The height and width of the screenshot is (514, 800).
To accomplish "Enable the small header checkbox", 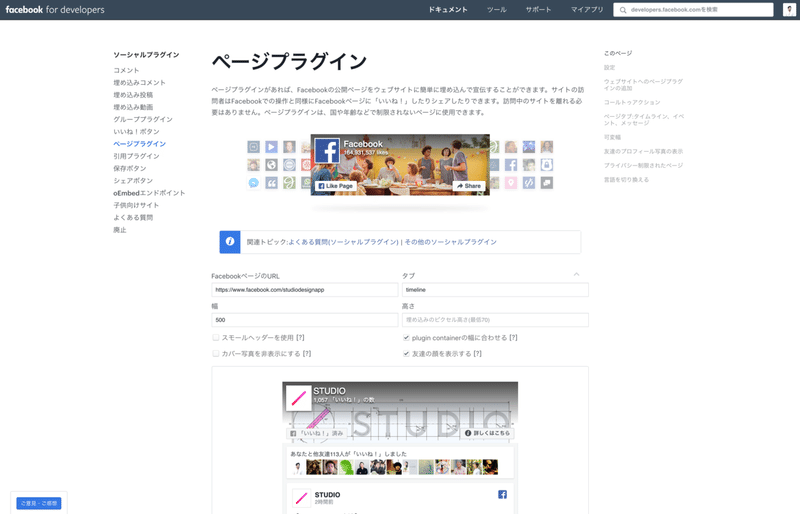I will [216, 337].
